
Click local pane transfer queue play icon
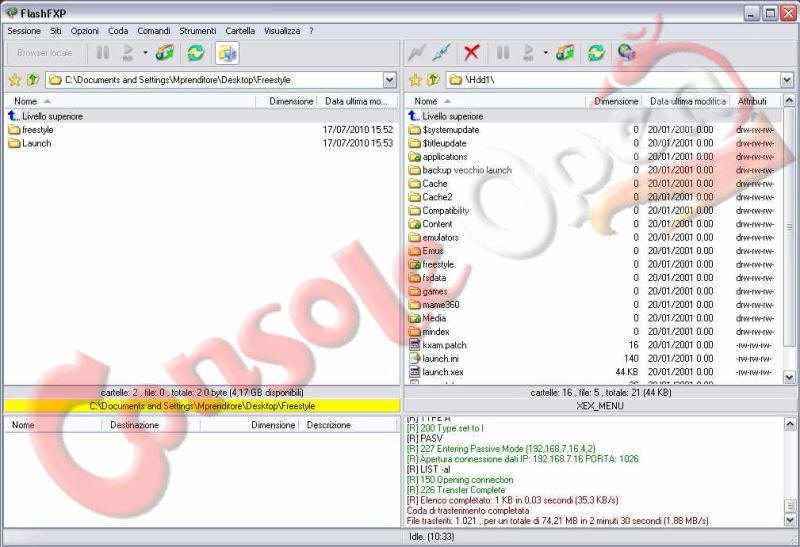[128, 53]
